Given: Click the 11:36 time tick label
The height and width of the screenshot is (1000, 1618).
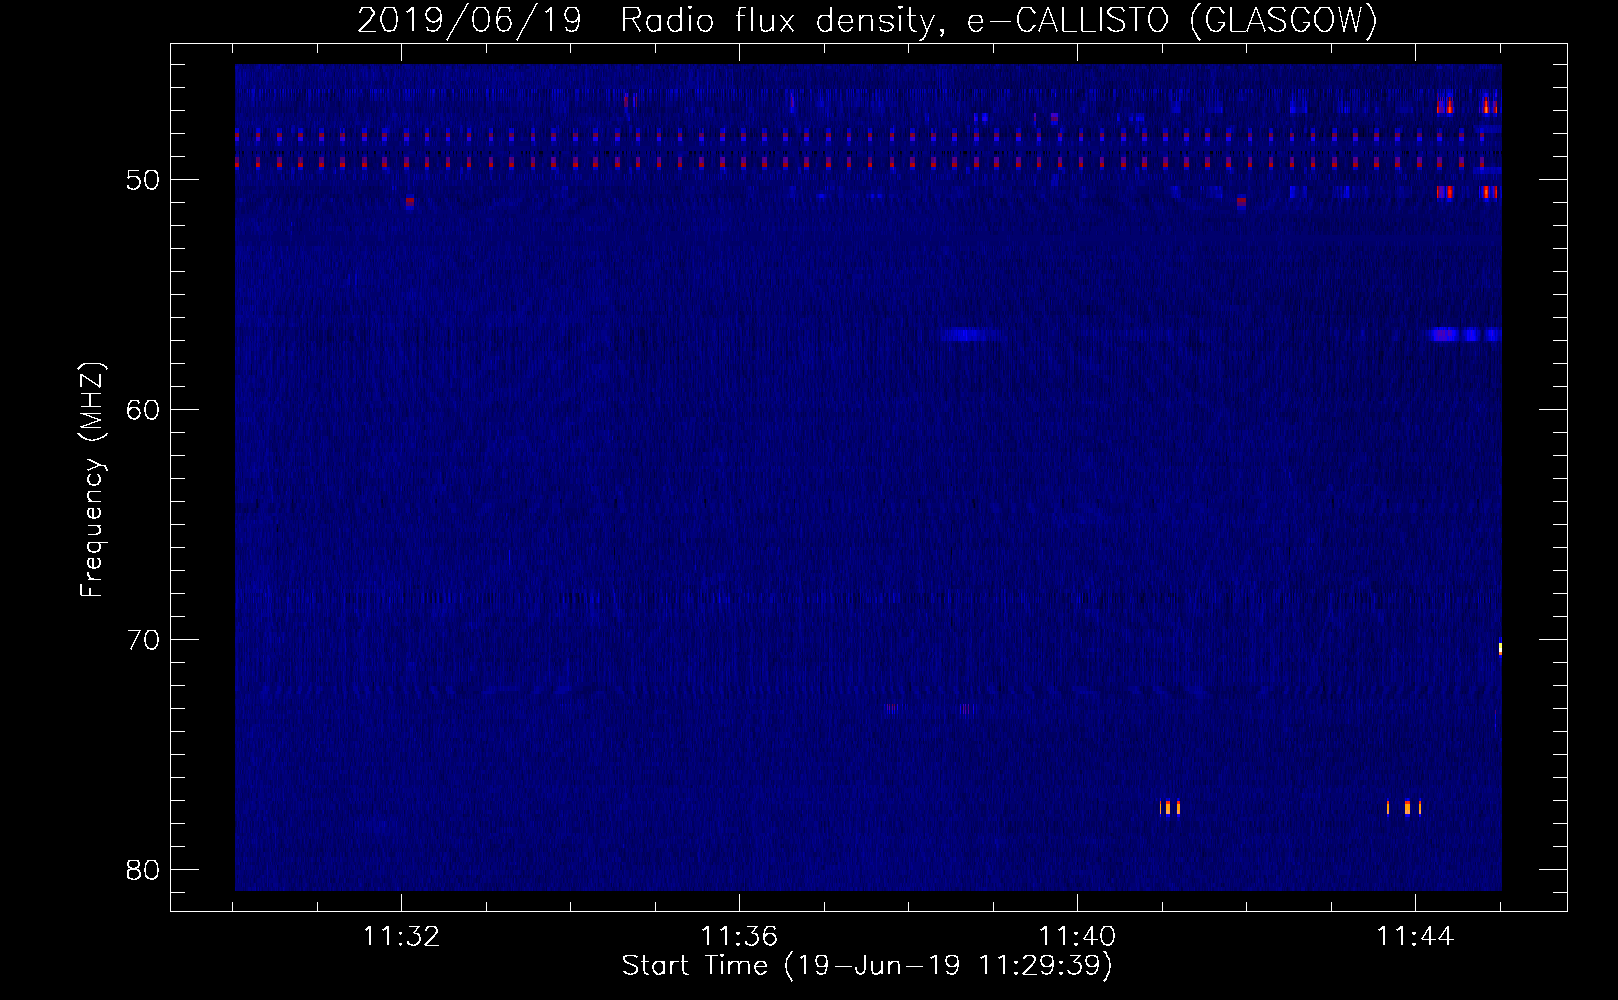Looking at the screenshot, I should pyautogui.click(x=739, y=937).
